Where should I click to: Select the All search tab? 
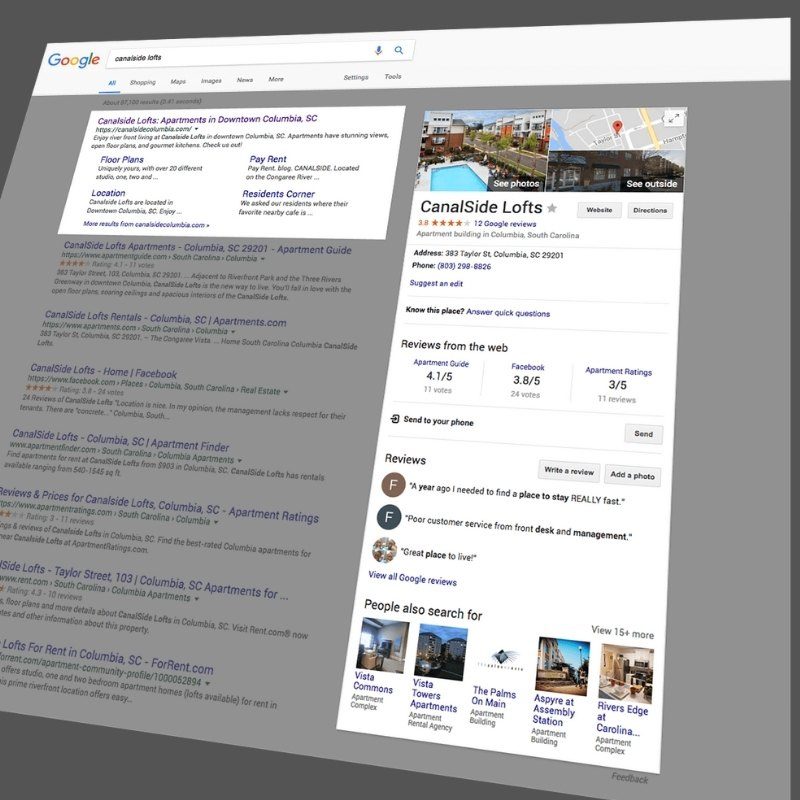pyautogui.click(x=112, y=83)
